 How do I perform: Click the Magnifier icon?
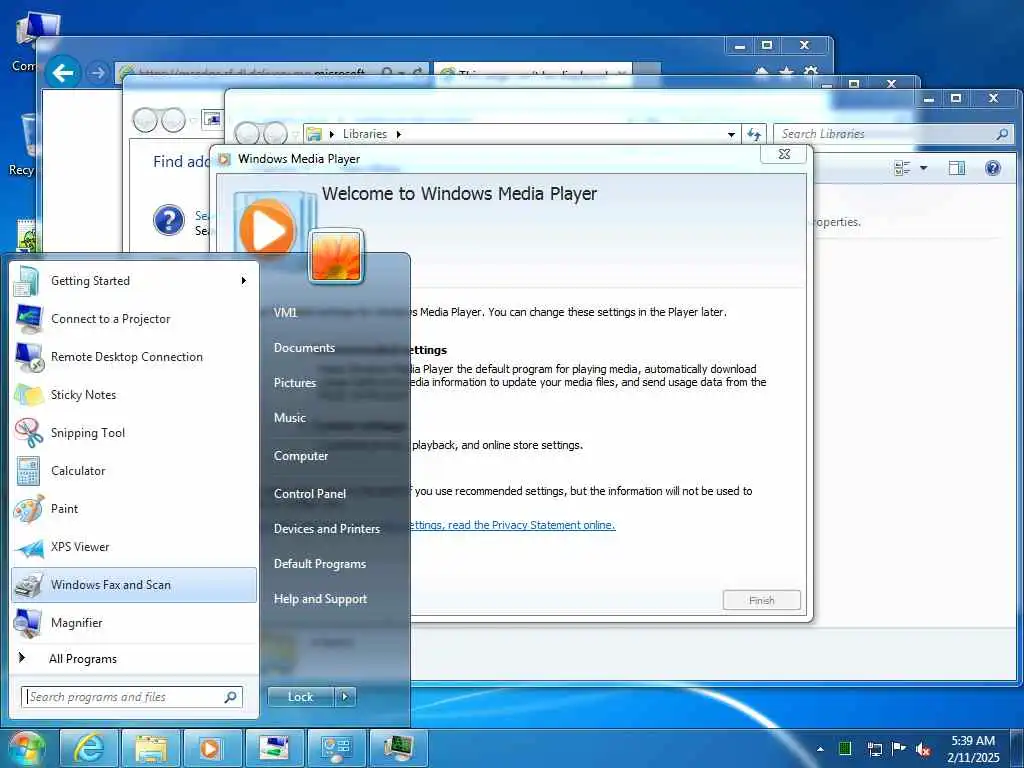pos(29,623)
